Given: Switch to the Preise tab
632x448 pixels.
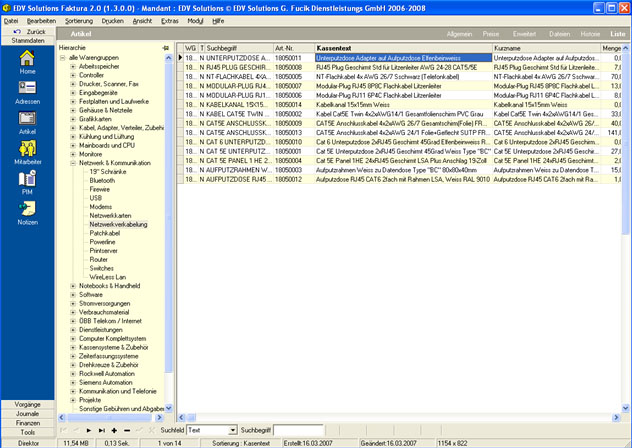Looking at the screenshot, I should coord(491,34).
